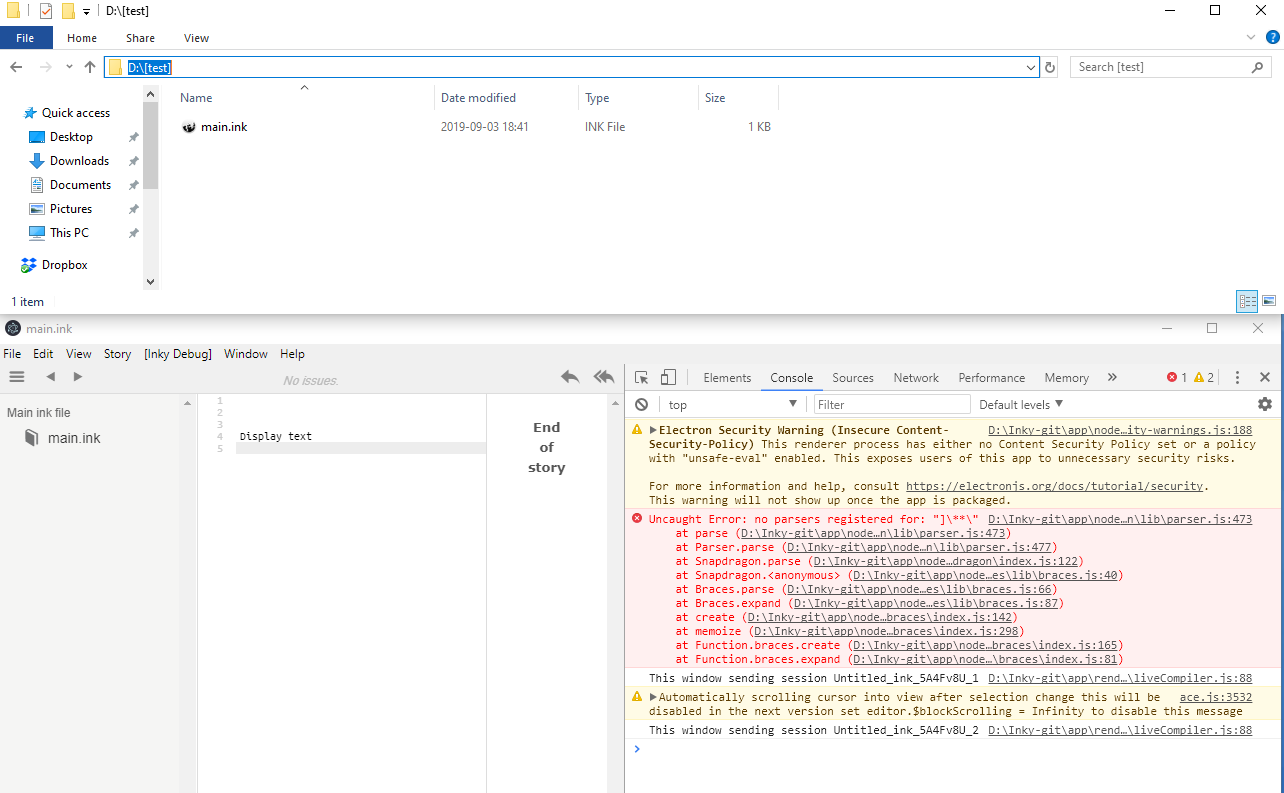Follow the electronjs.org security documentation link

tap(1054, 486)
